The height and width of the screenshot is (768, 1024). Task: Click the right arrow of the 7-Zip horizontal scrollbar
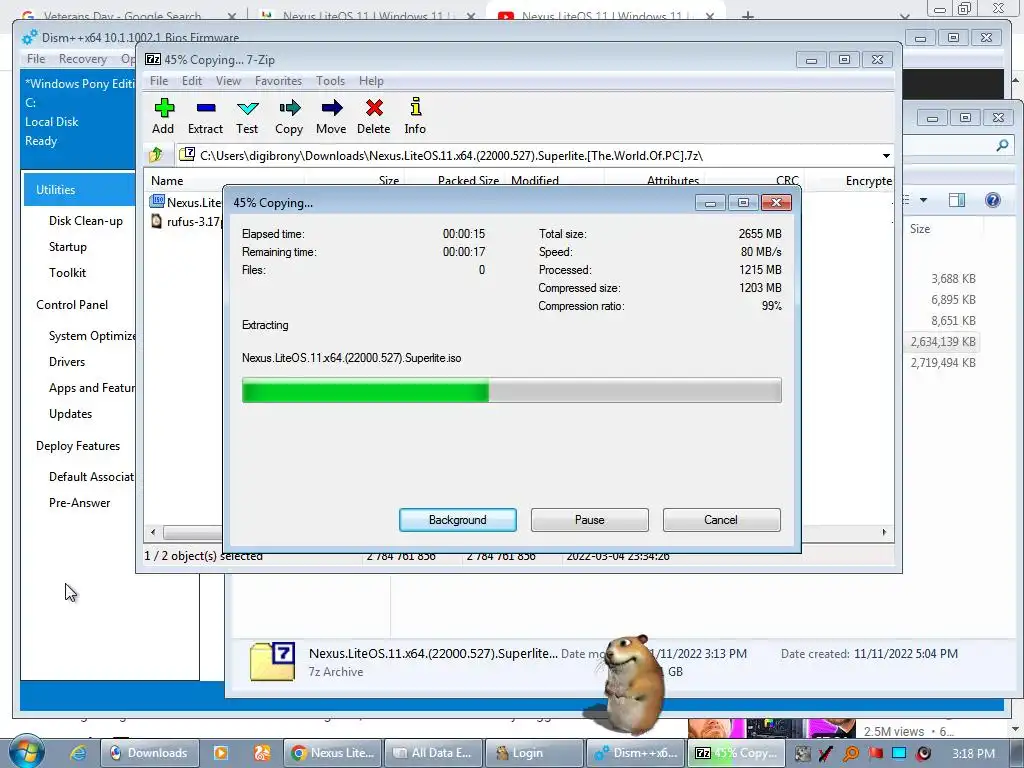pos(884,532)
